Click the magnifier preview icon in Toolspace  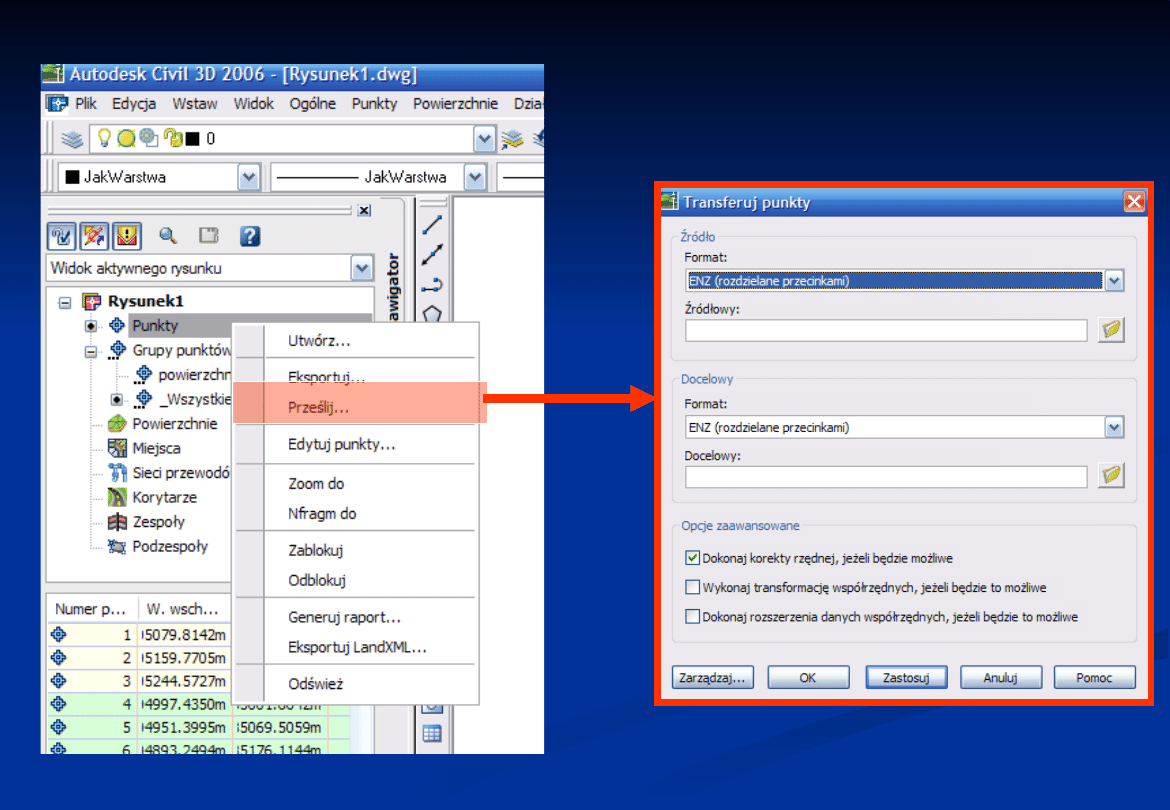pos(168,236)
